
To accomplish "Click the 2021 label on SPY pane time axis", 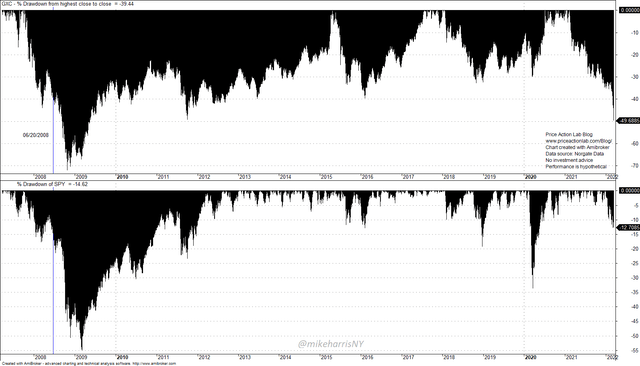I will click(x=571, y=357).
